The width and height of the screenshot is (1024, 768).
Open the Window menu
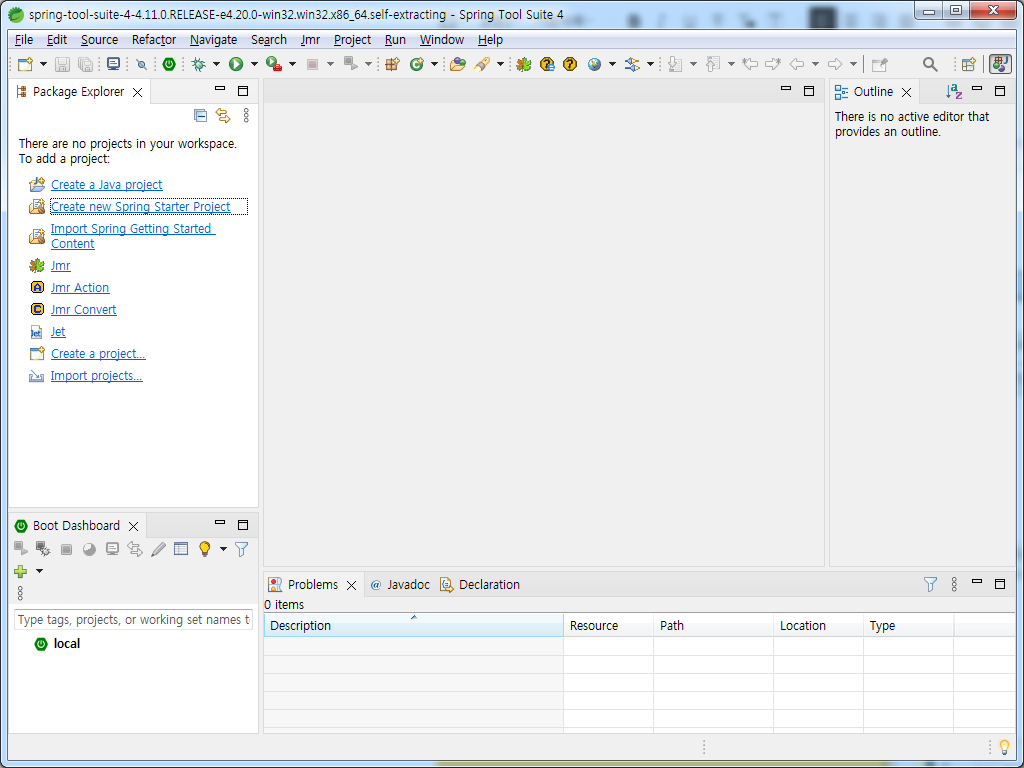click(x=441, y=40)
